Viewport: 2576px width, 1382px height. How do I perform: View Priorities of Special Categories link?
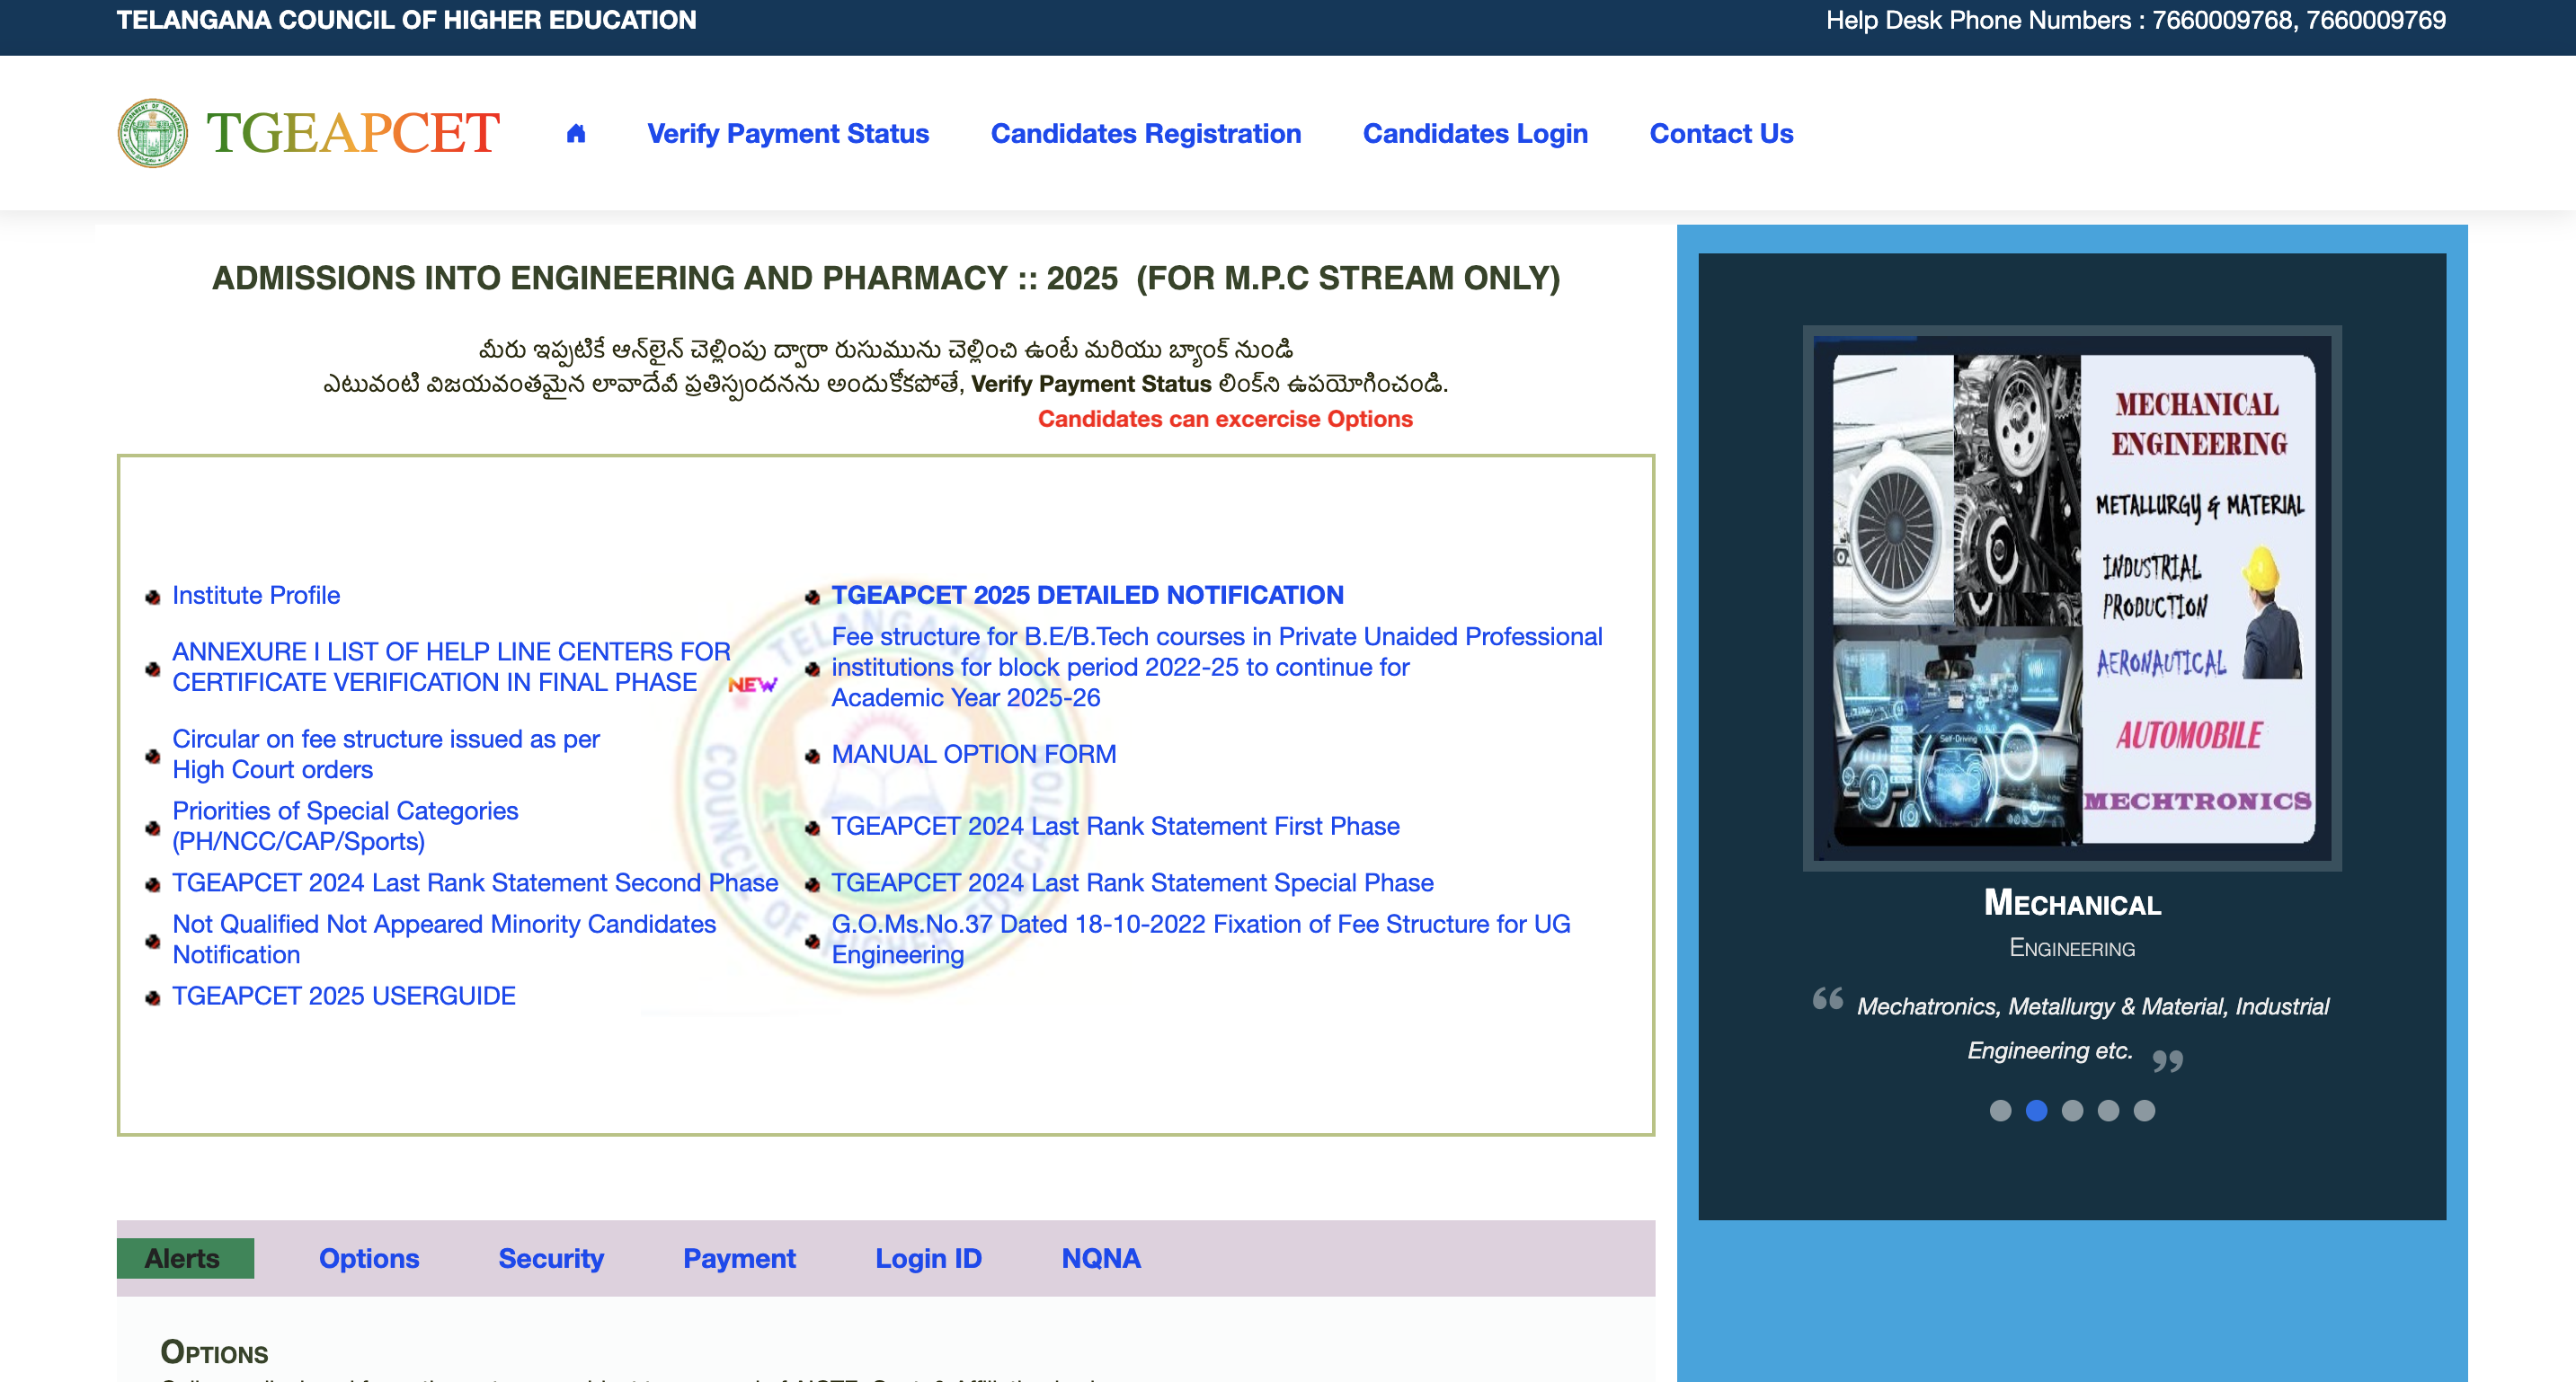[x=345, y=826]
